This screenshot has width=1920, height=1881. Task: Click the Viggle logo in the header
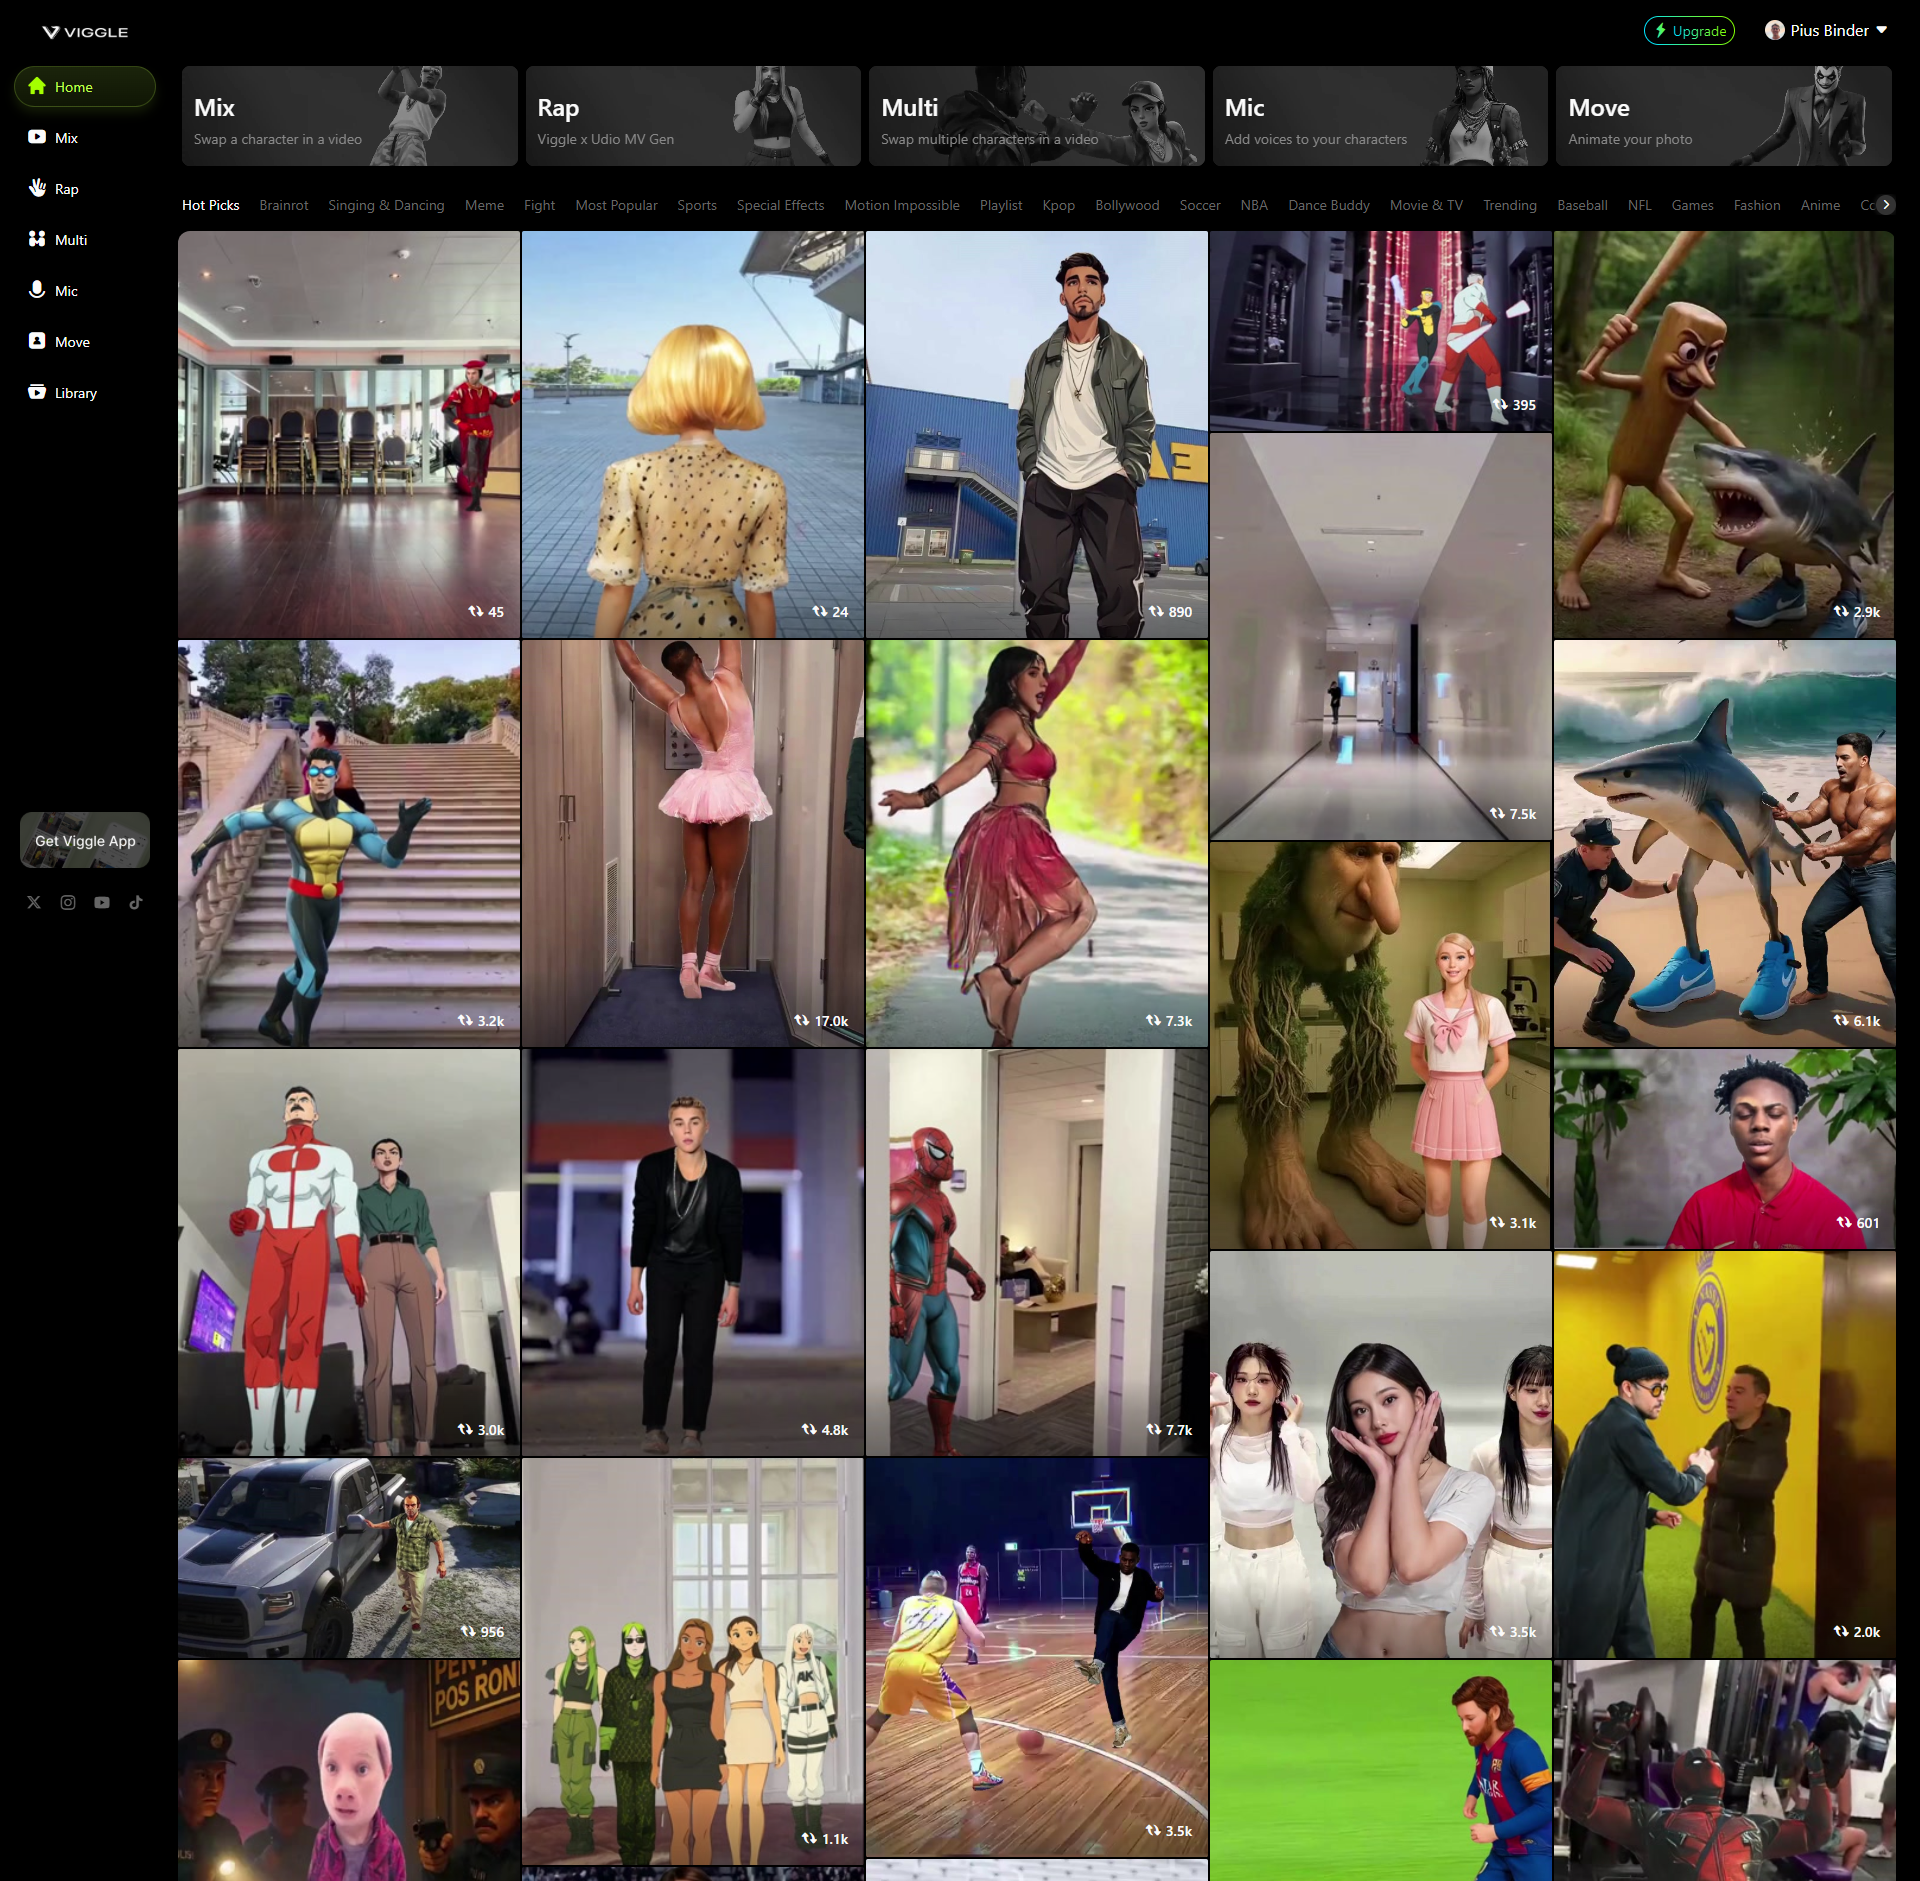pyautogui.click(x=85, y=32)
